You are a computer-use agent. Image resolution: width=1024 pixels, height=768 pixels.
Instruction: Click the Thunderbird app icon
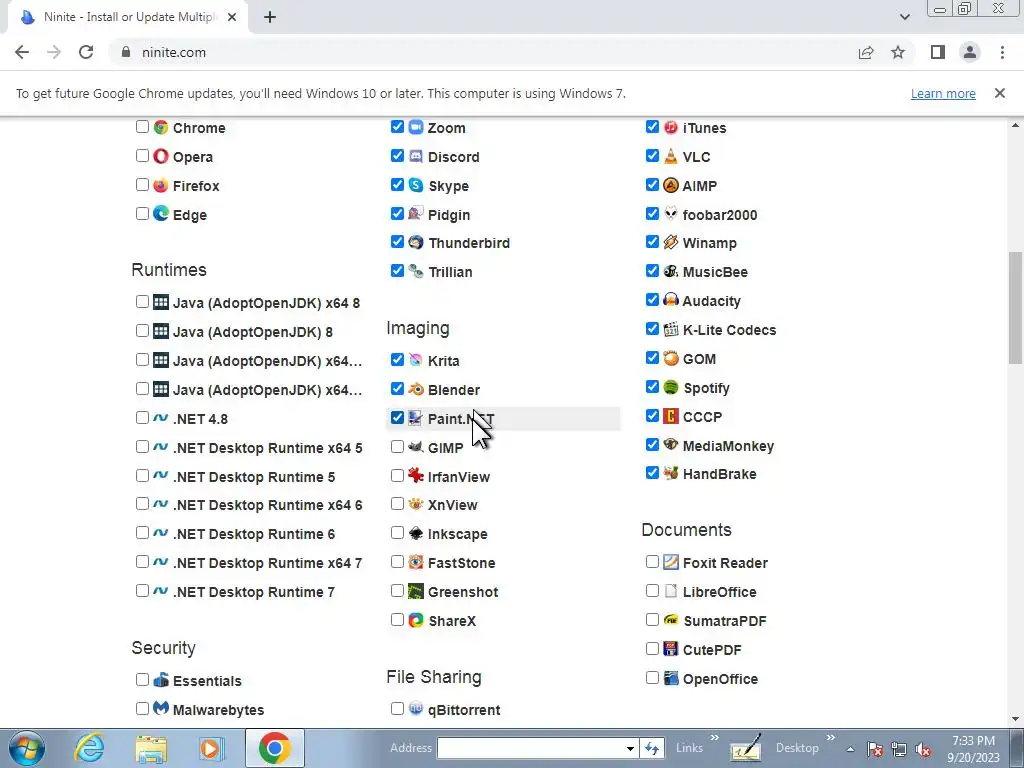pyautogui.click(x=415, y=242)
